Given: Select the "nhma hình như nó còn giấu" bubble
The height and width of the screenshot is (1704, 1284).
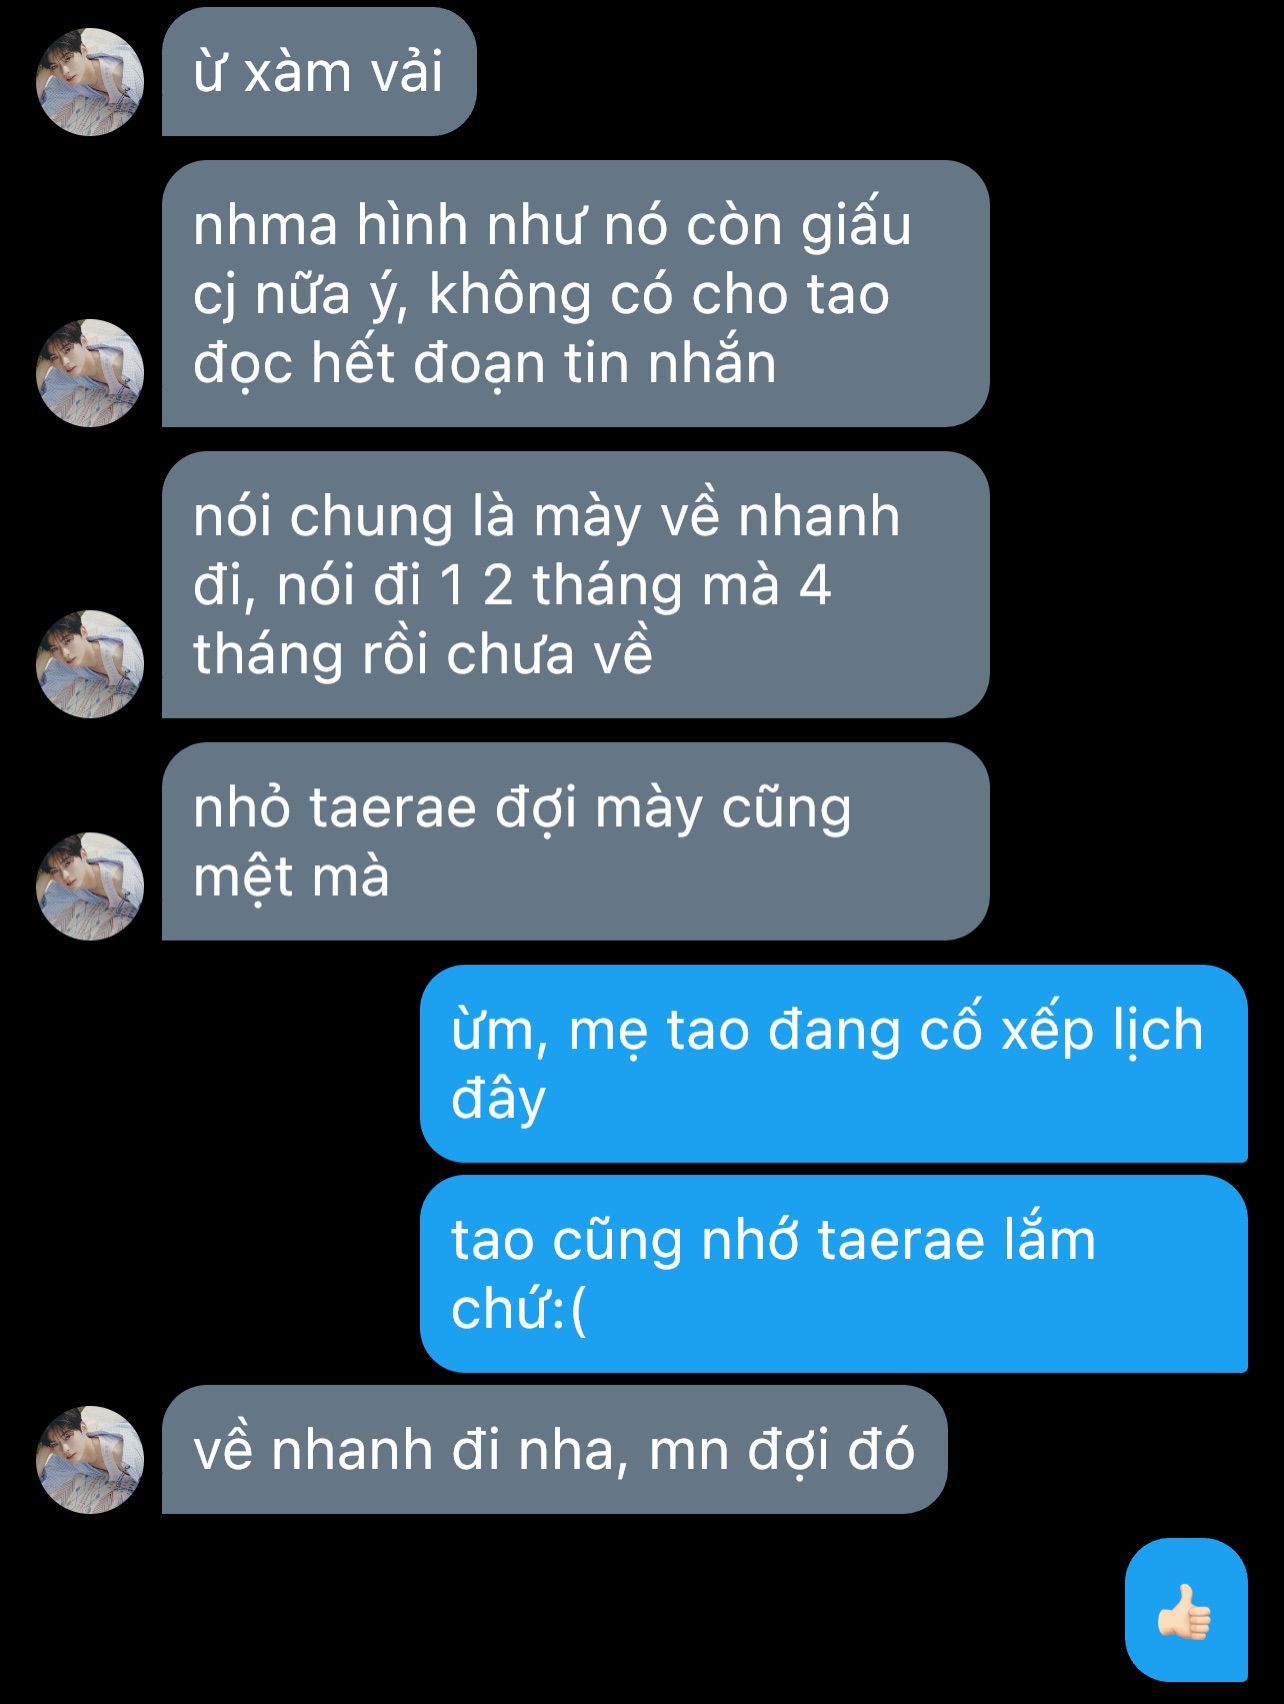Looking at the screenshot, I should 575,294.
